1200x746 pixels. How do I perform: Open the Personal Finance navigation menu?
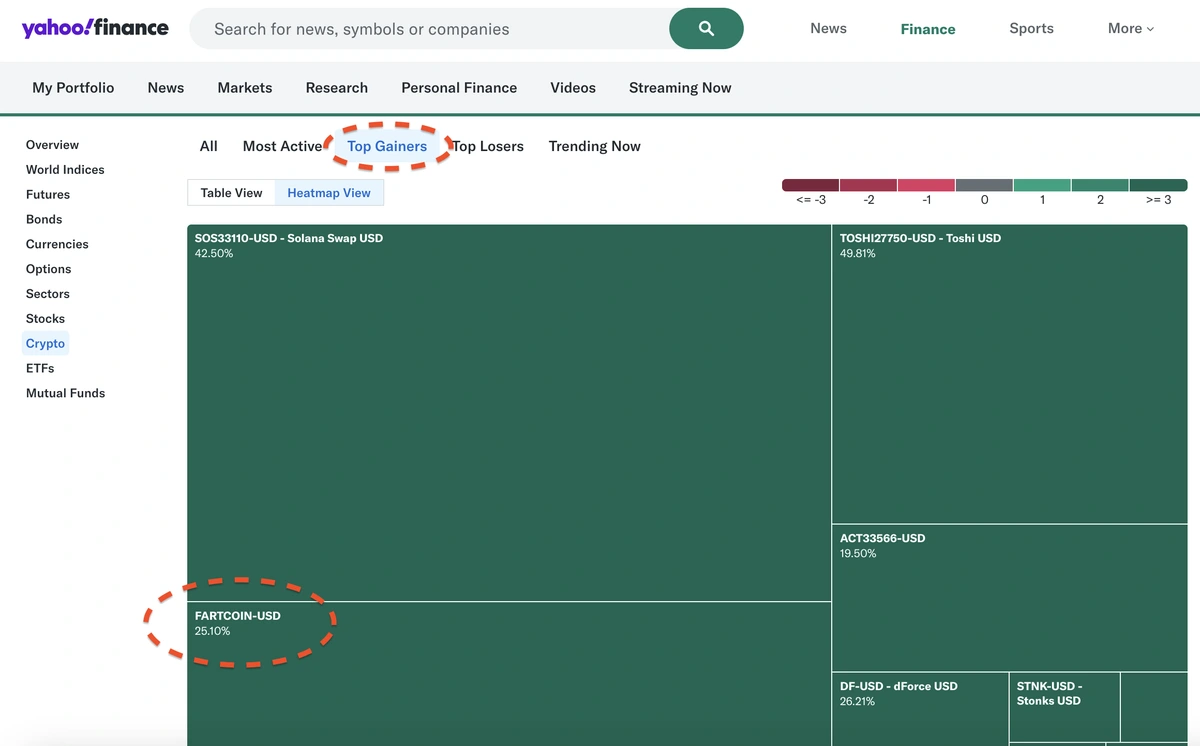coord(459,88)
